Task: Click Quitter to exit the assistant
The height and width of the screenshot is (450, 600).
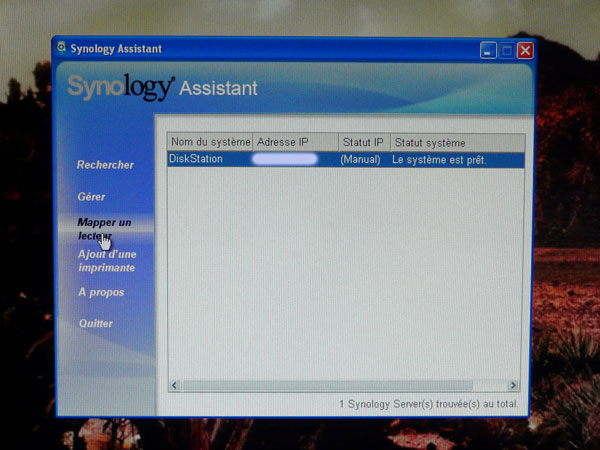Action: 96,324
